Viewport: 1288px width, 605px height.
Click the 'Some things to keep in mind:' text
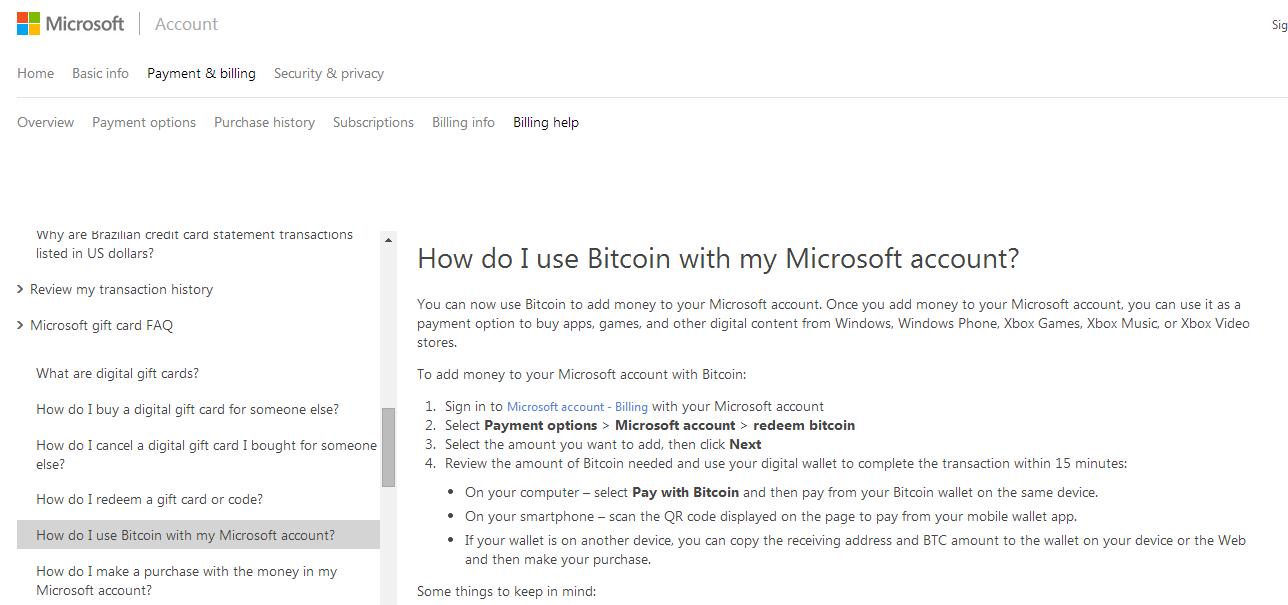[506, 591]
